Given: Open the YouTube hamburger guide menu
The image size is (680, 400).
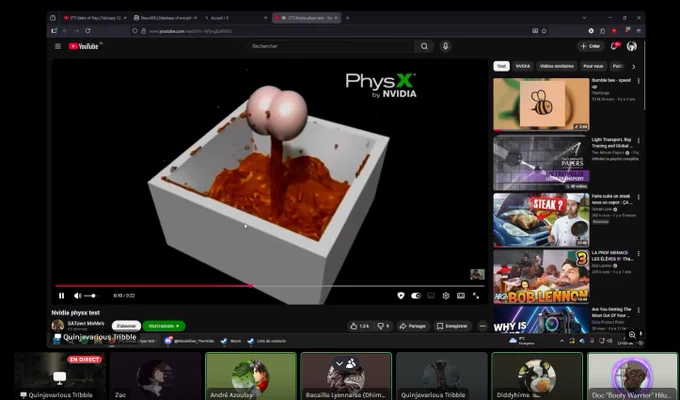Looking at the screenshot, I should click(58, 46).
